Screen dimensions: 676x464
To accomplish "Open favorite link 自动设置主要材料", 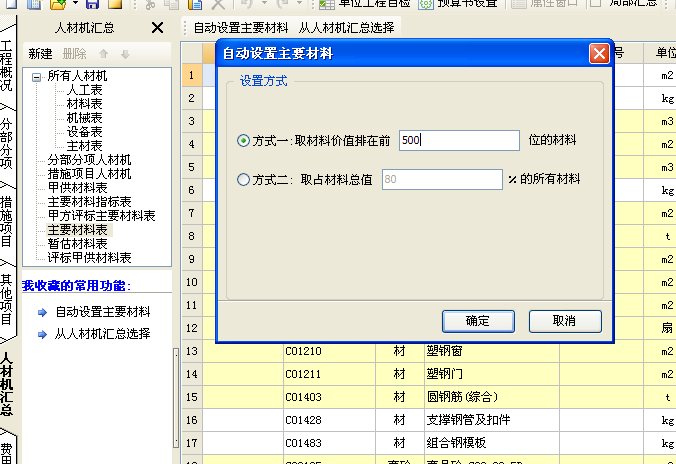I will (x=103, y=312).
